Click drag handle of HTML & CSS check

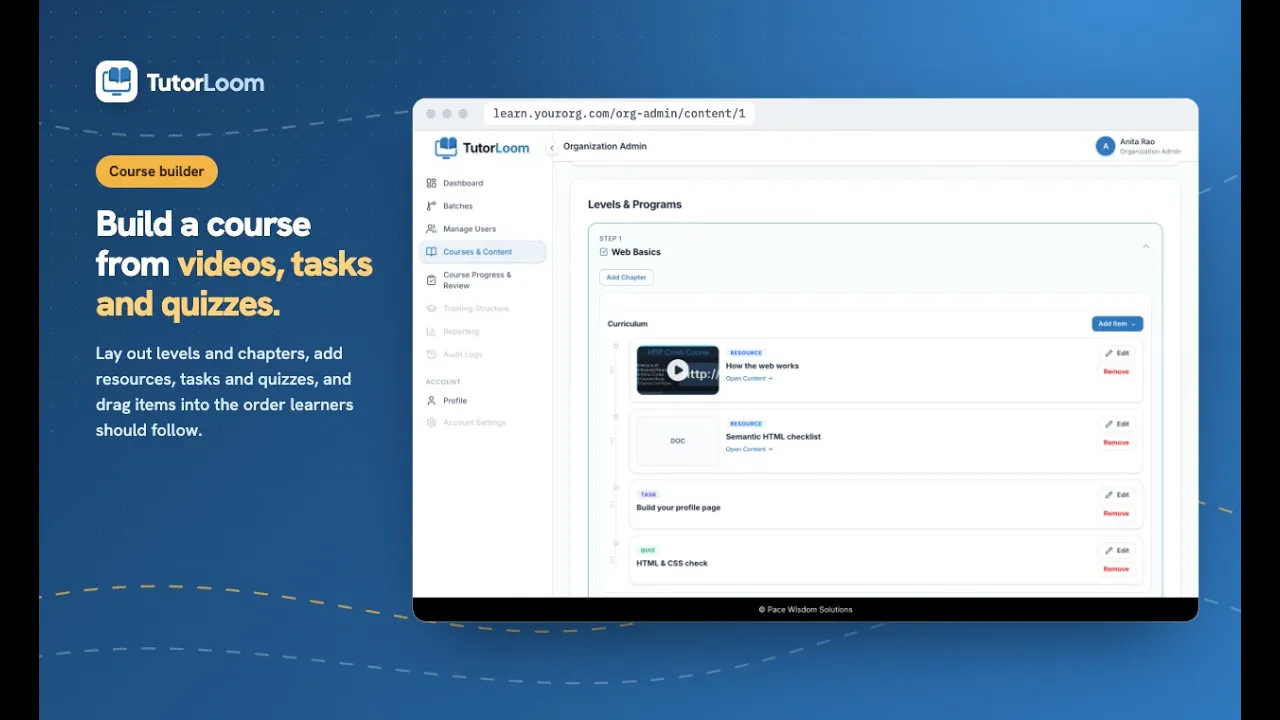click(x=613, y=560)
